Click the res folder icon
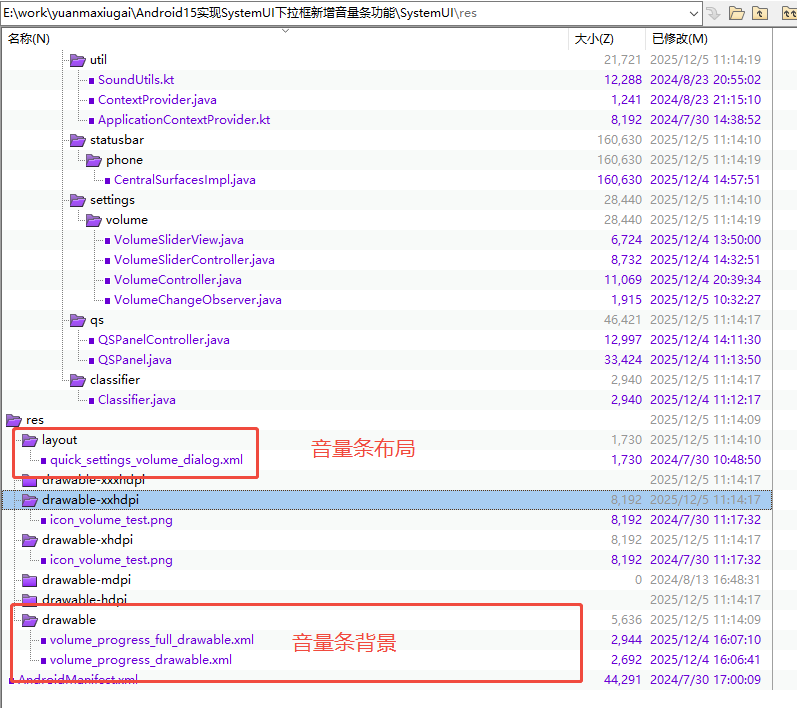The image size is (797, 708). click(x=14, y=420)
